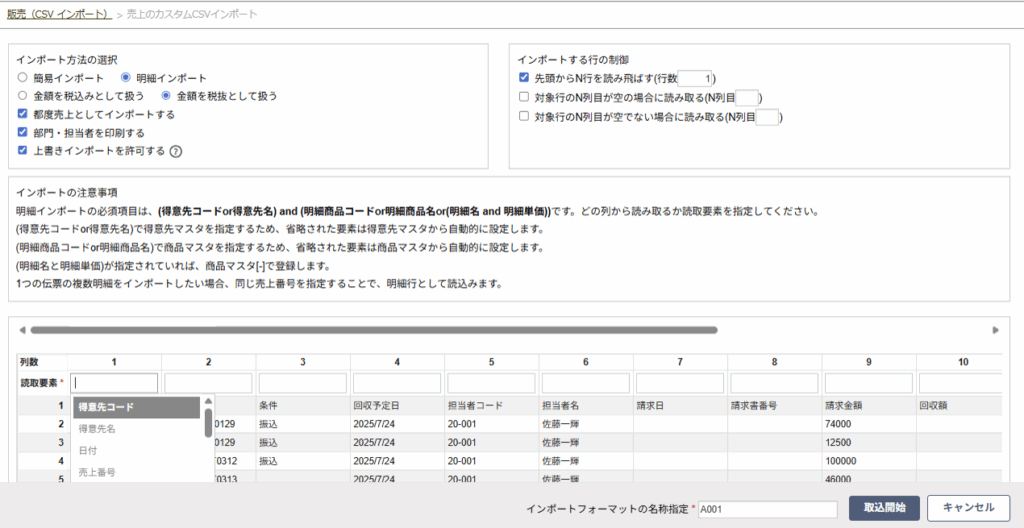Focus the インポートフォーマットの名称指定 input field
Viewport: 1024px width, 528px height.
pyautogui.click(x=766, y=509)
